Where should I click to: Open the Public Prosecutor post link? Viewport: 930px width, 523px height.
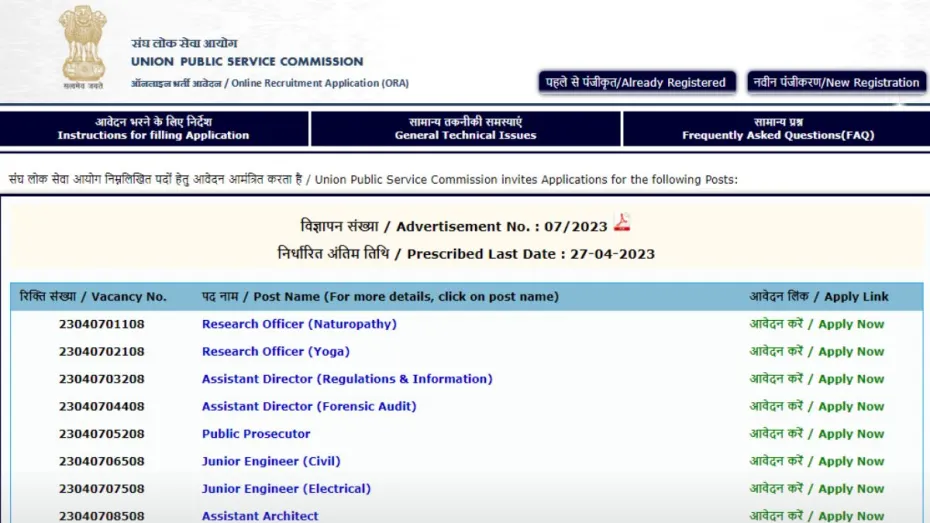[256, 434]
